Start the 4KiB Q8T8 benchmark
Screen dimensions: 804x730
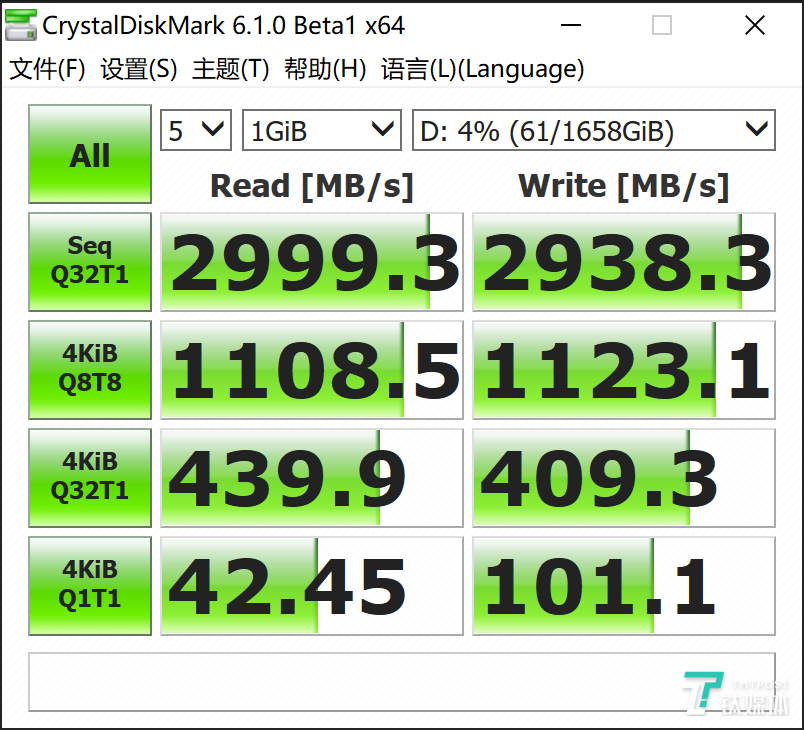coord(89,369)
